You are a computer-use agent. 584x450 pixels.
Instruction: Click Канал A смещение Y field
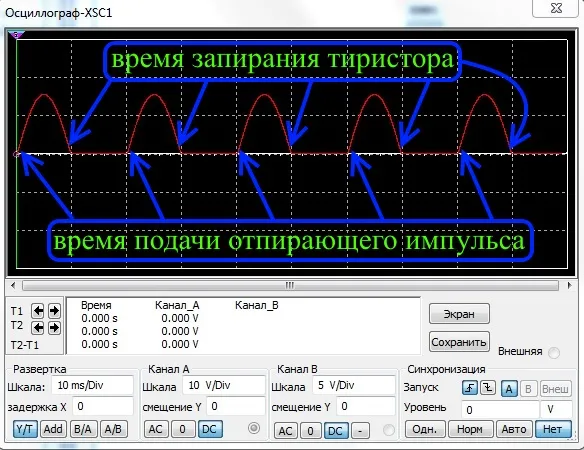235,406
